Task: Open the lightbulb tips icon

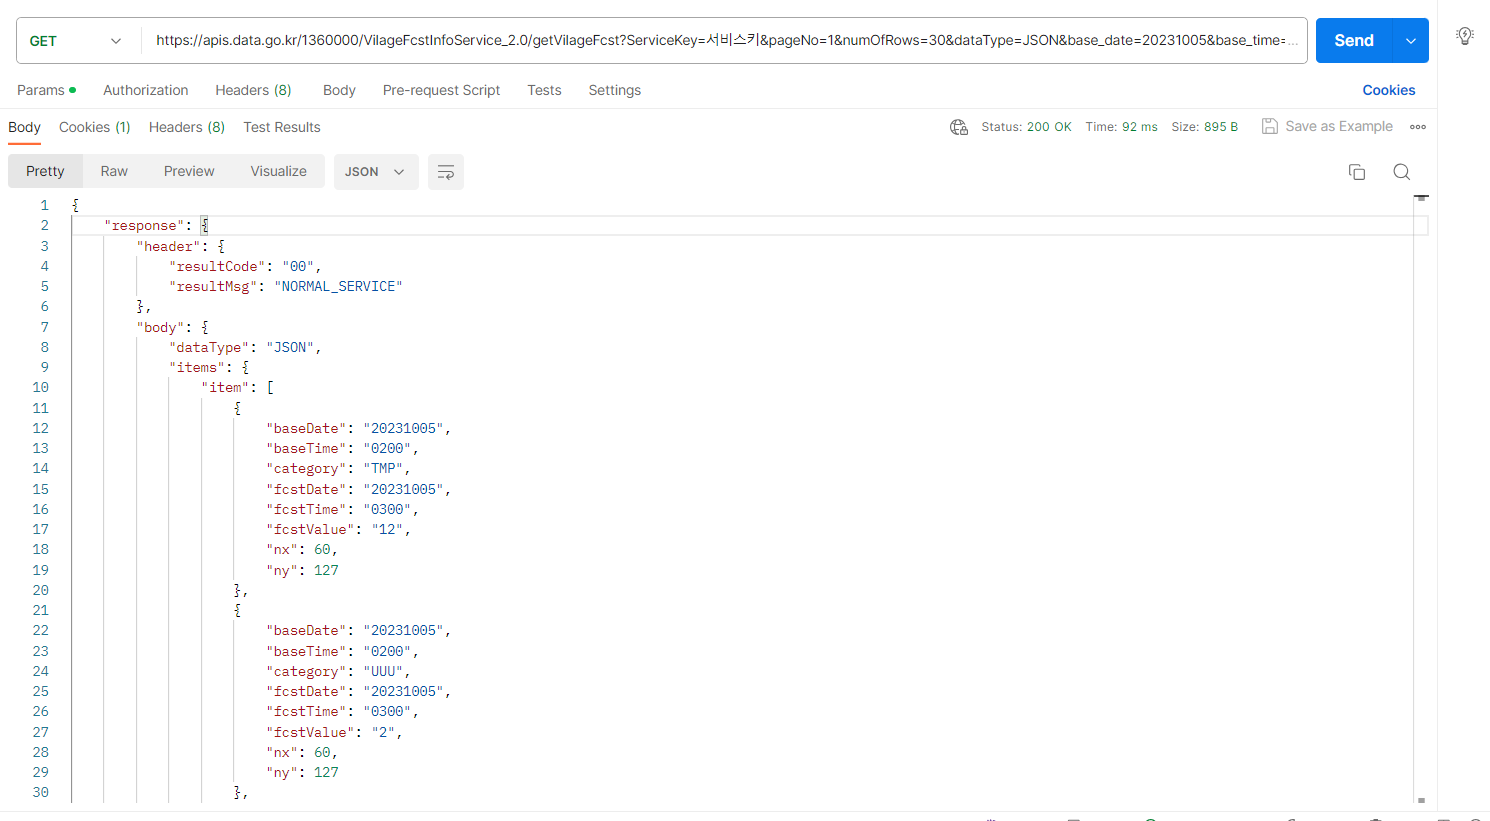Action: 1465,36
